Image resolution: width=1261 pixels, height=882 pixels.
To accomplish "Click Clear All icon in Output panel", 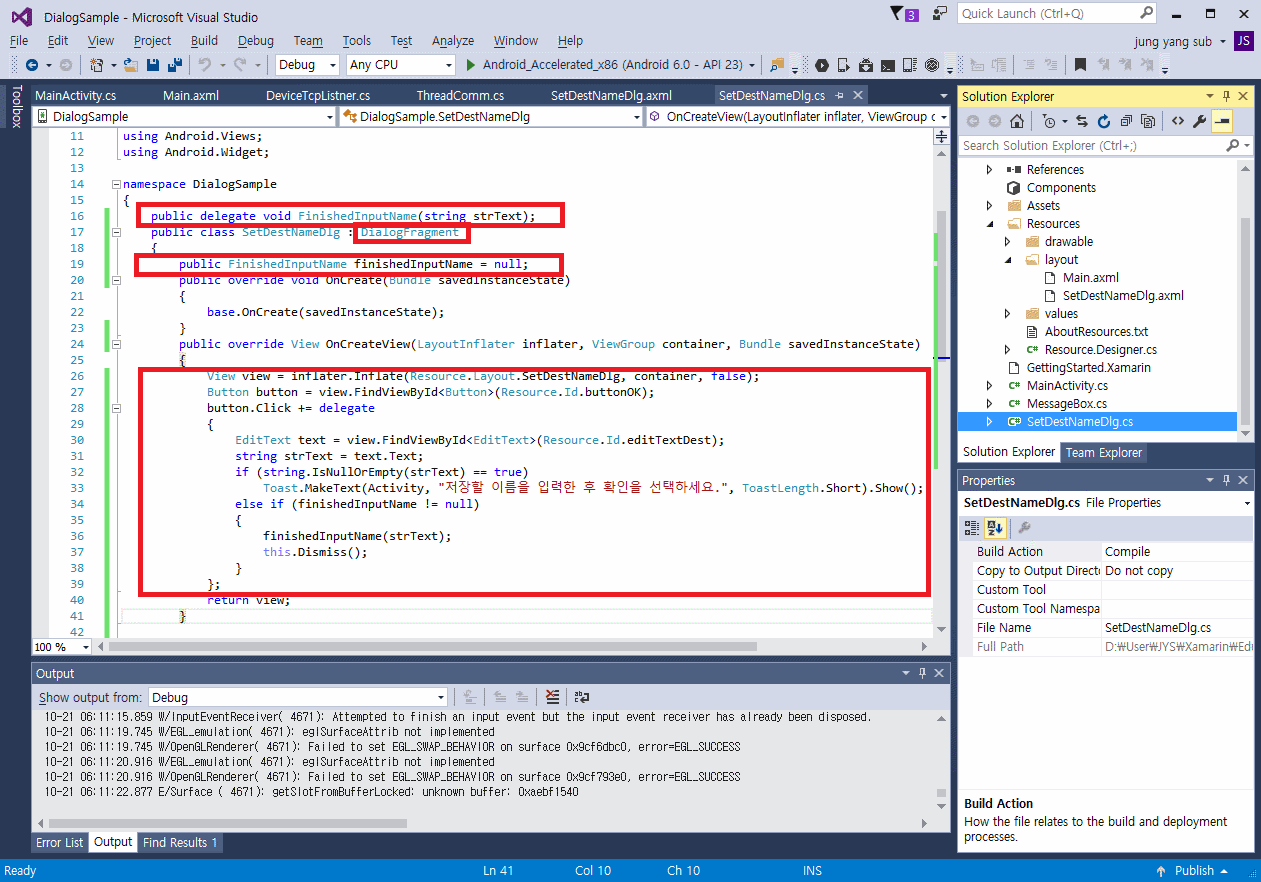I will [x=552, y=697].
